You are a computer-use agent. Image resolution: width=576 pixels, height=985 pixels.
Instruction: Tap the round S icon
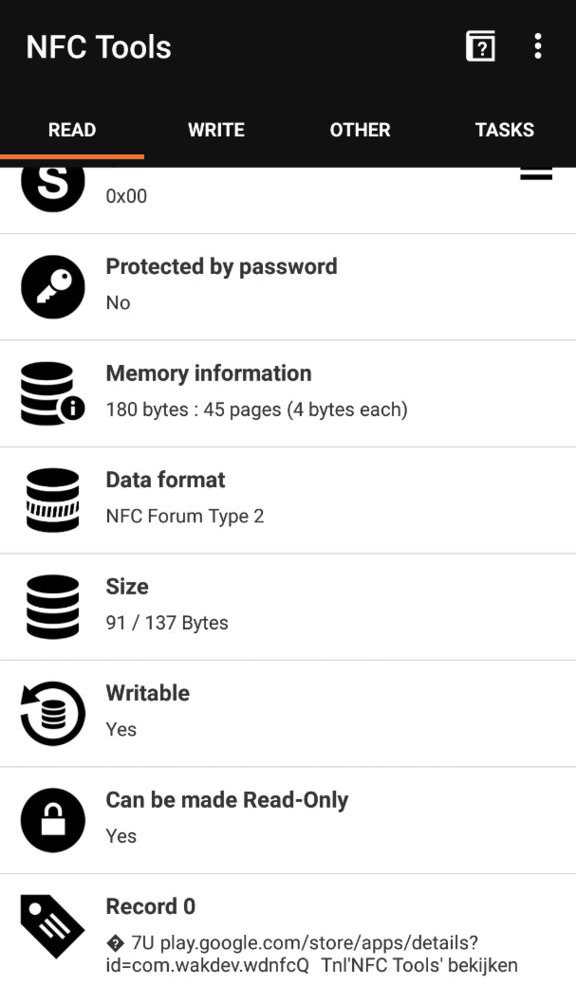(53, 183)
